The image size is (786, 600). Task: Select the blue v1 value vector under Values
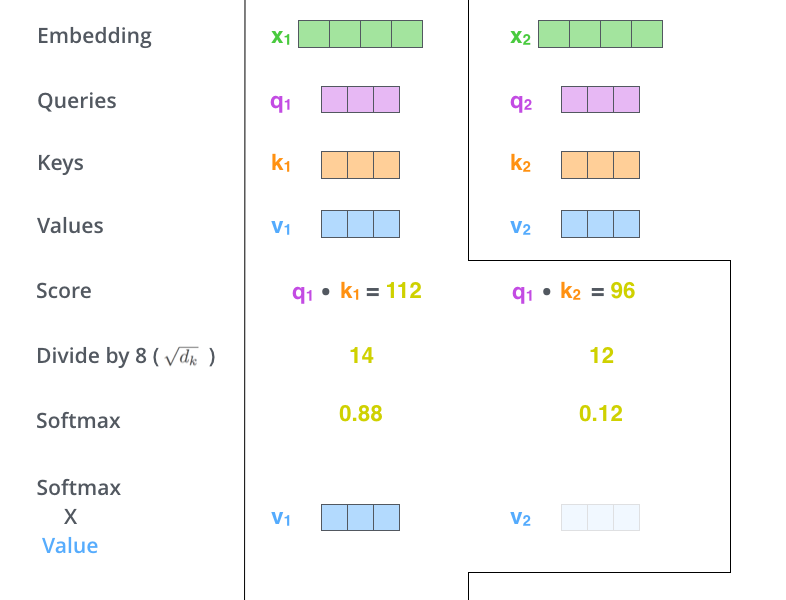[x=360, y=224]
